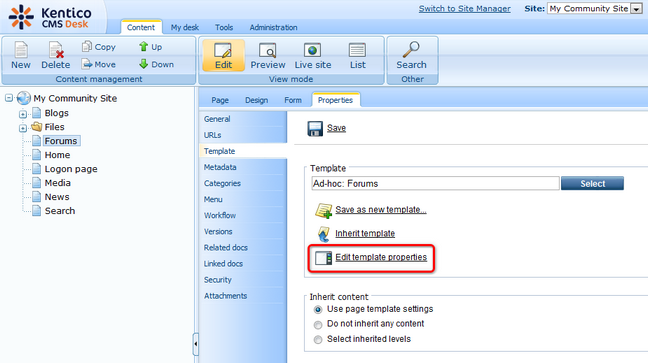Click the New document icon
Viewport: 648px width, 363px height.
tap(21, 50)
